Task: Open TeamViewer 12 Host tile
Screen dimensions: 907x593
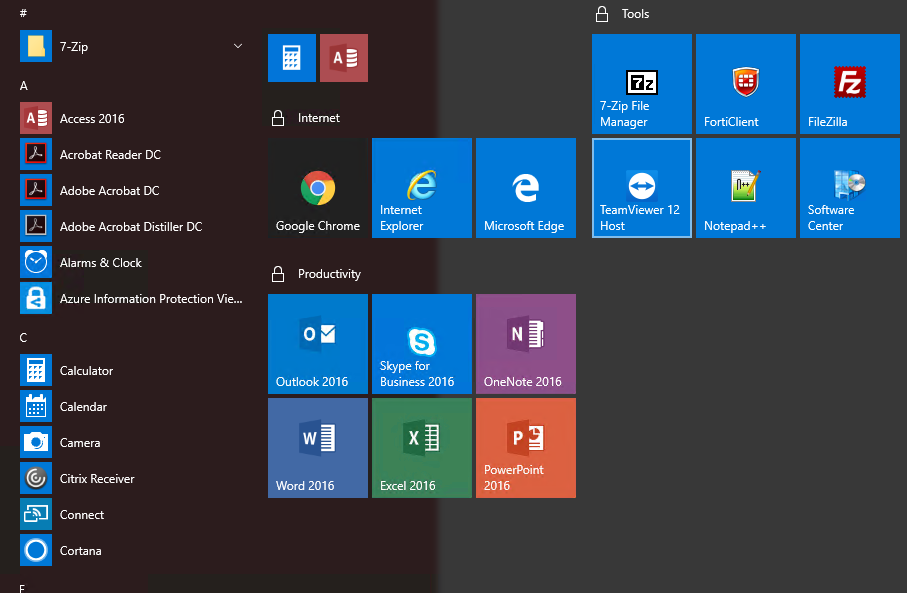Action: 641,188
